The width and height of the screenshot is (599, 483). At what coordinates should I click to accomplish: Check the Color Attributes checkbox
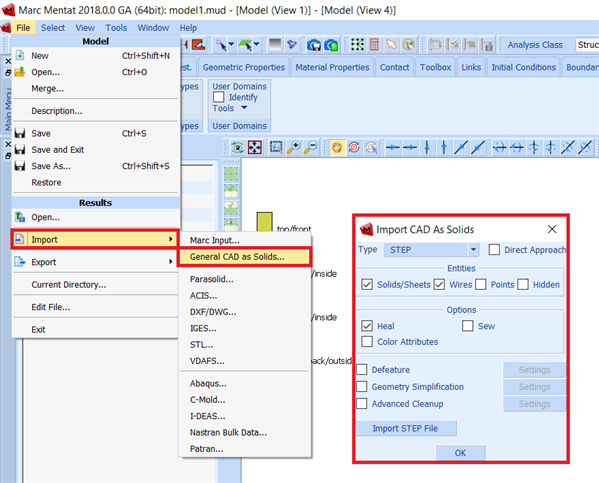click(x=367, y=341)
